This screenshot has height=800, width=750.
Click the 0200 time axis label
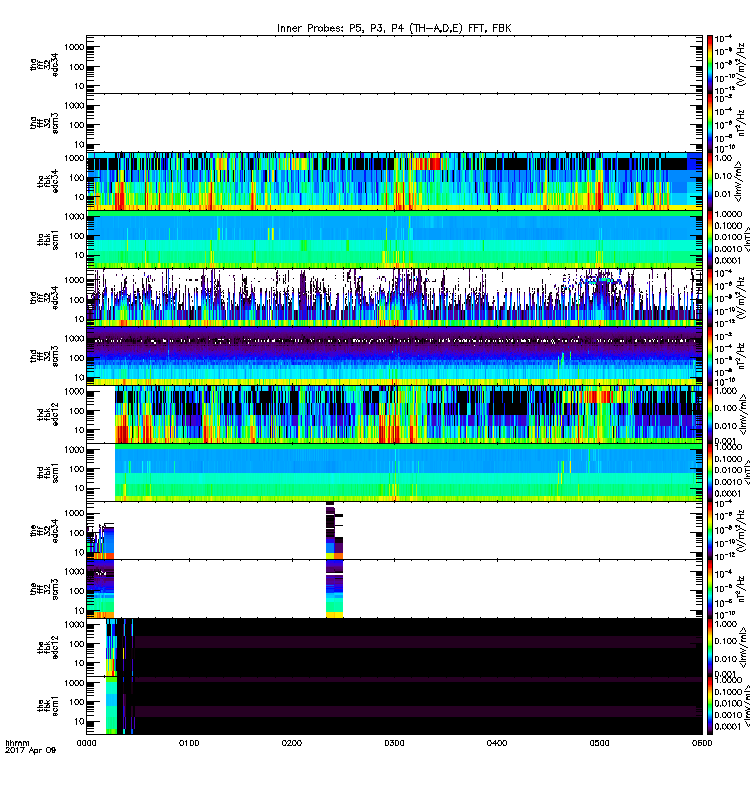[291, 743]
